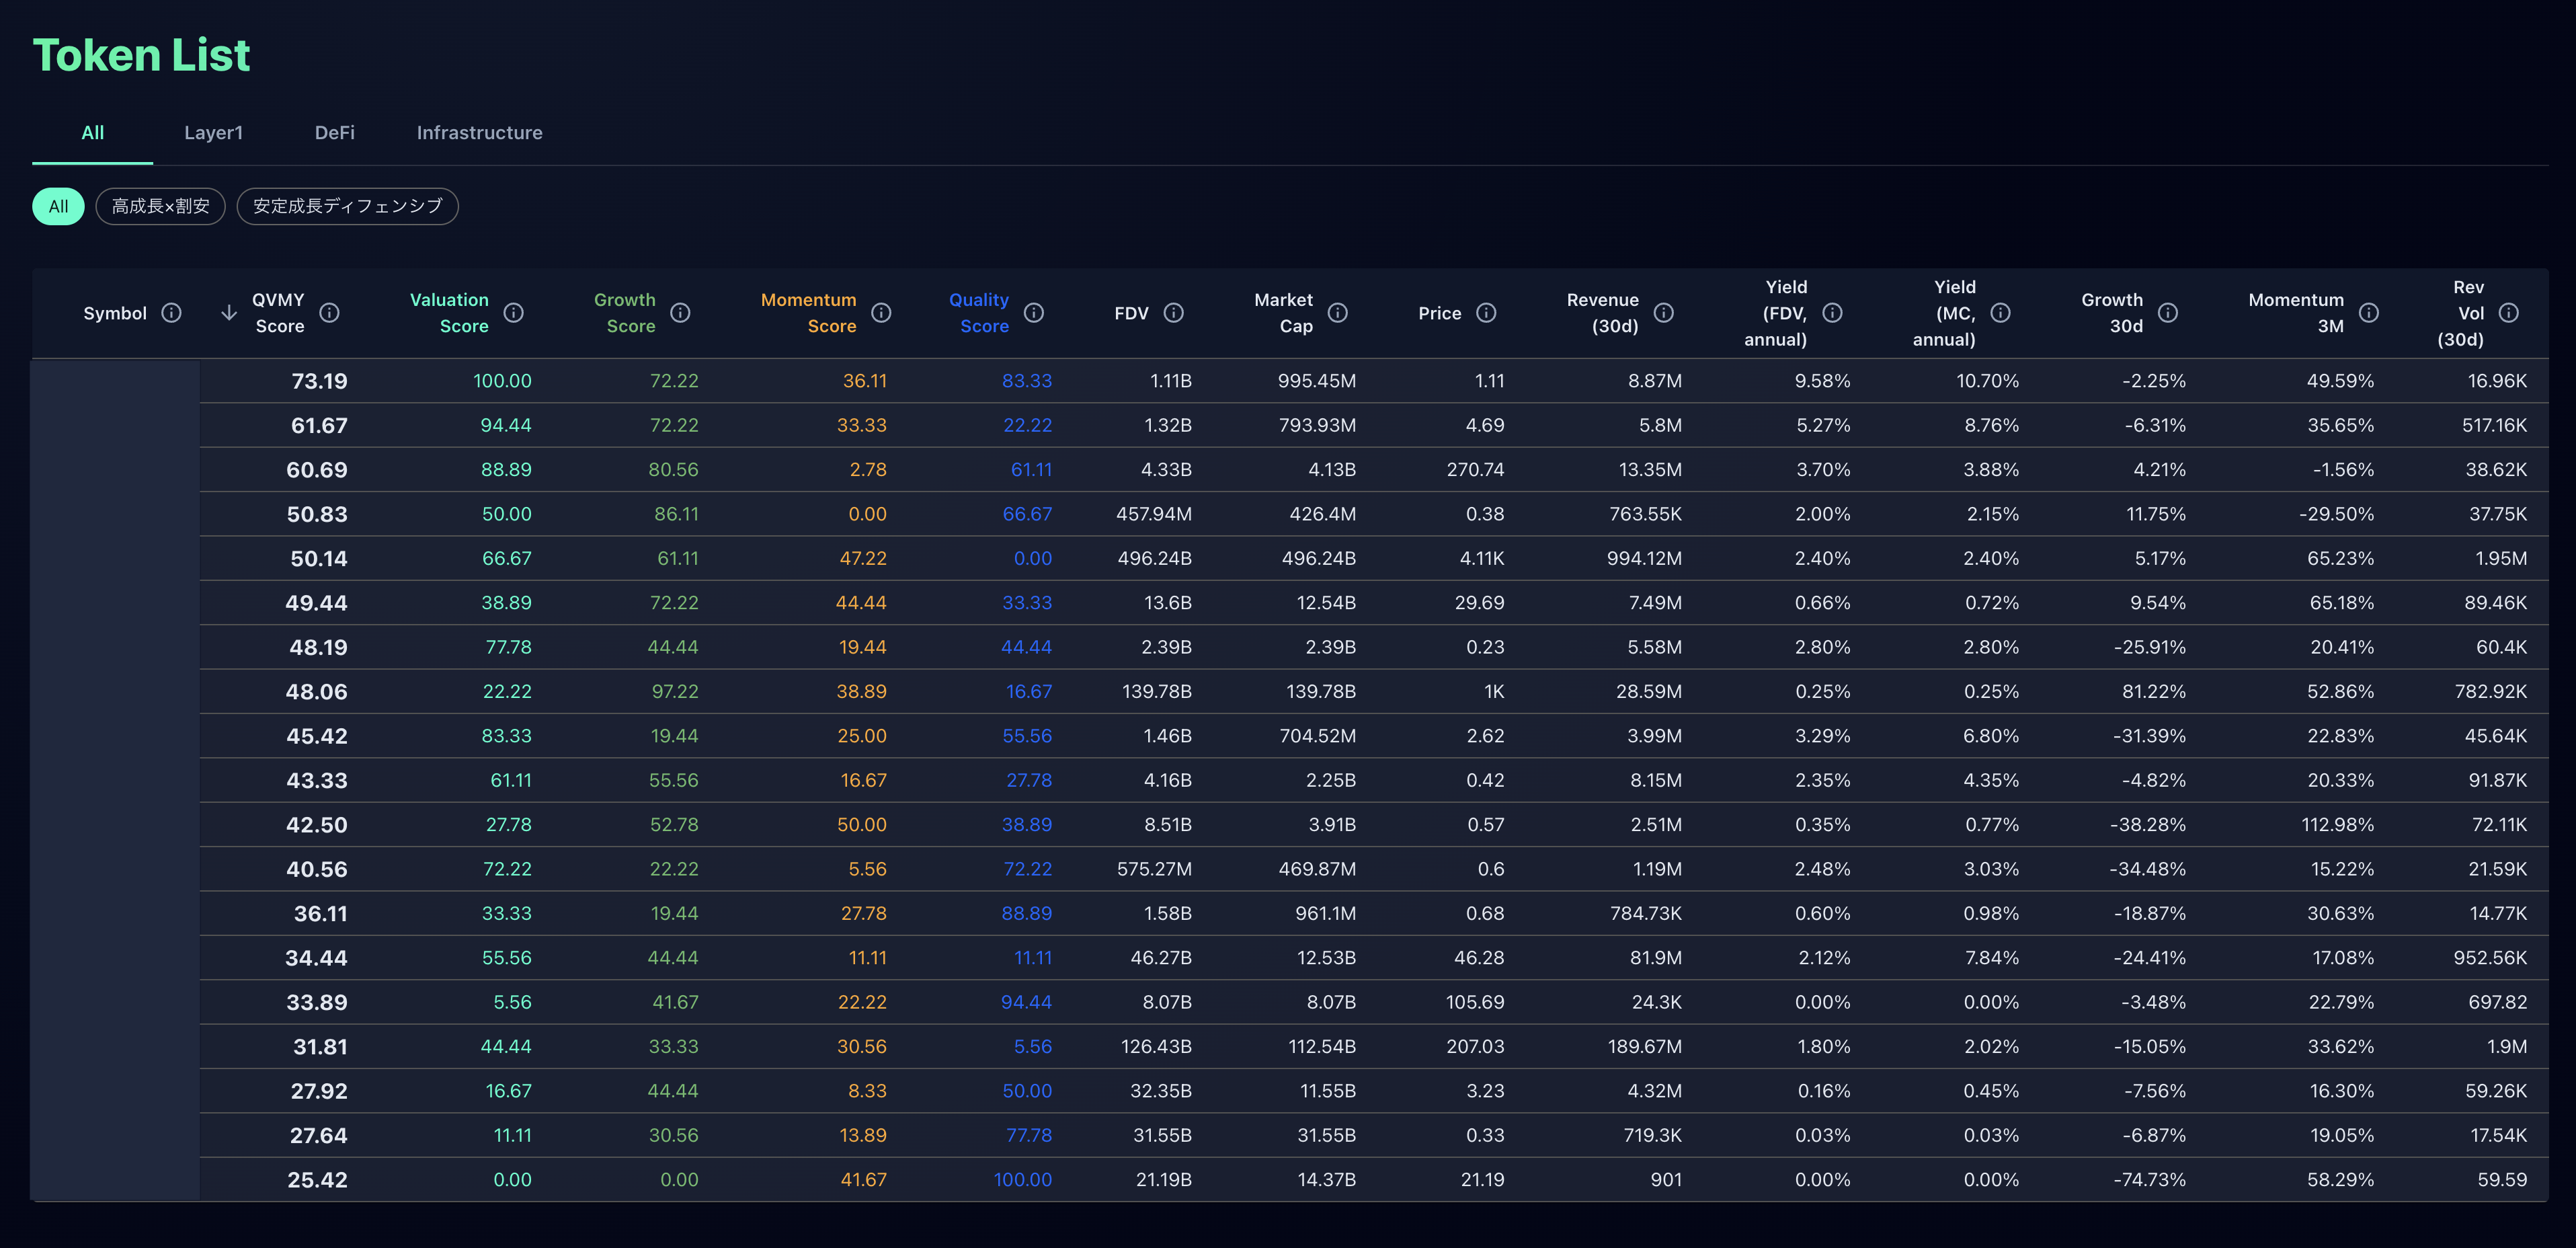Open the Symbol column info tooltip
Viewport: 2576px width, 1248px height.
click(x=172, y=312)
